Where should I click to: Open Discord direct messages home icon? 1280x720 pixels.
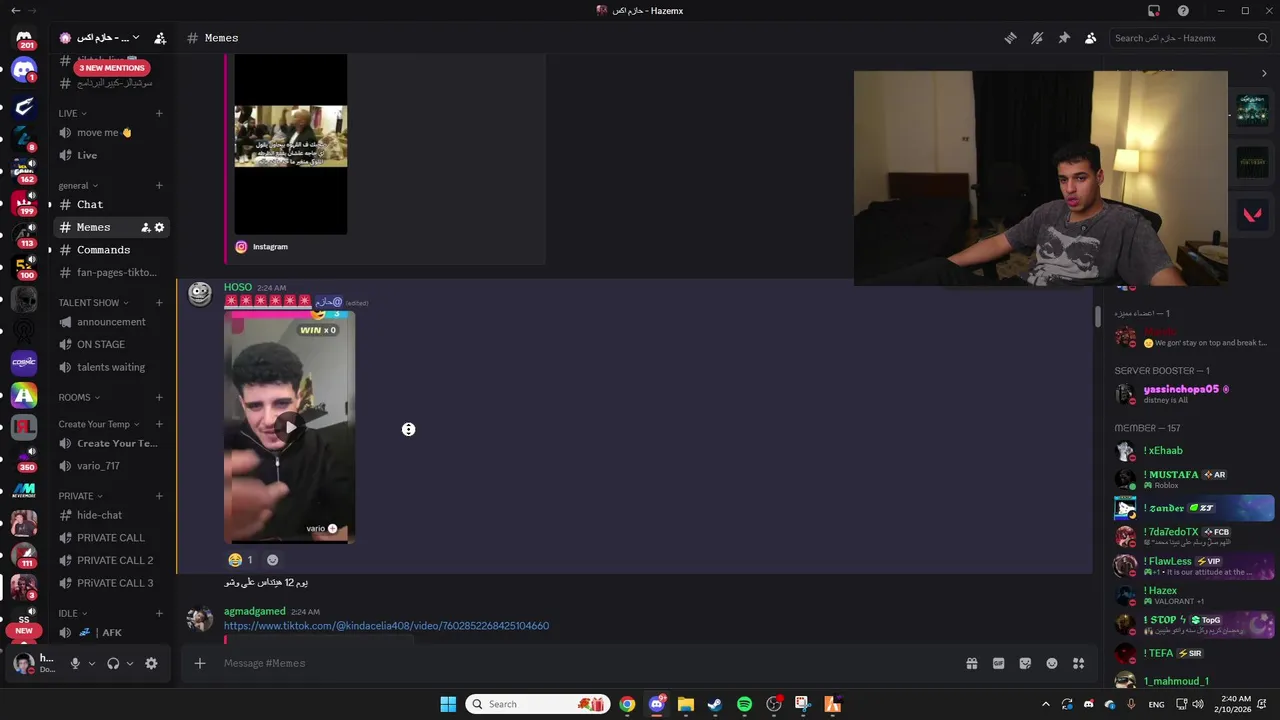coord(24,40)
